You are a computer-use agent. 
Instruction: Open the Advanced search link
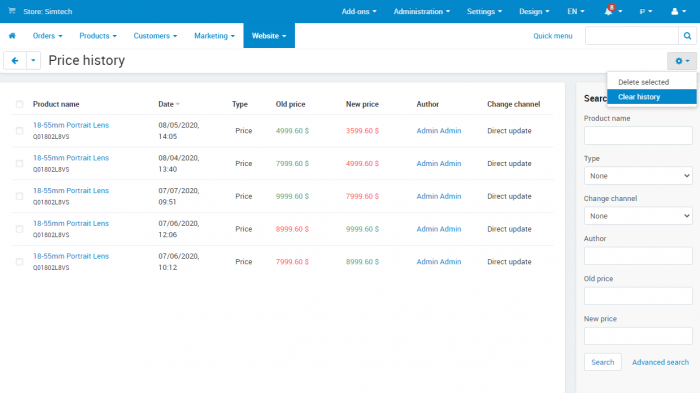click(660, 362)
